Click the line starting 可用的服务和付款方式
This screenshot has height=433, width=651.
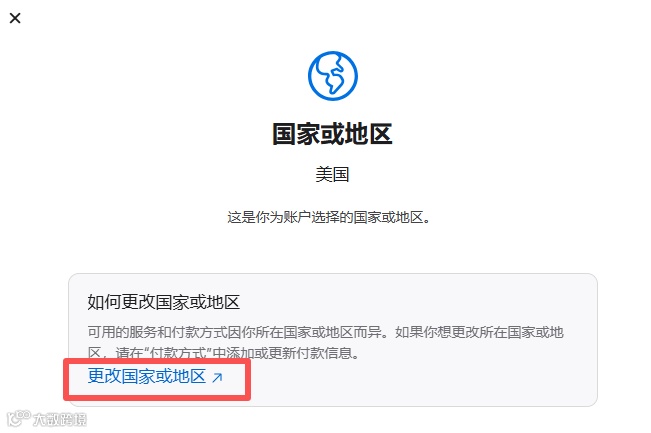tap(326, 333)
